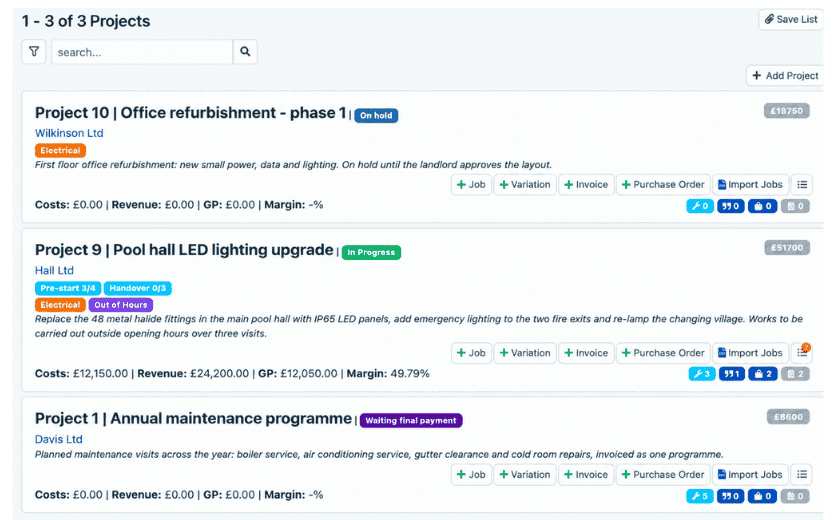Add a Variation to Project 1
This screenshot has width=840, height=520.
pyautogui.click(x=525, y=474)
